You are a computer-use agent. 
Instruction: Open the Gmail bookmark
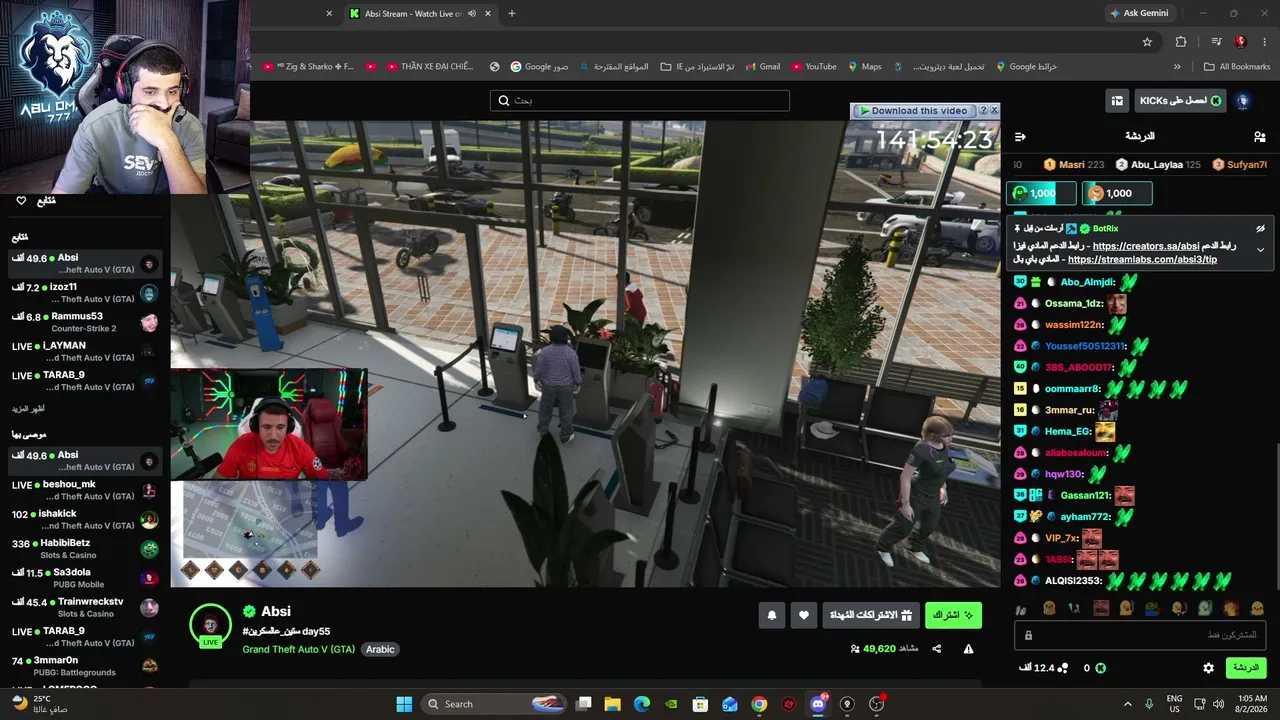tap(762, 67)
